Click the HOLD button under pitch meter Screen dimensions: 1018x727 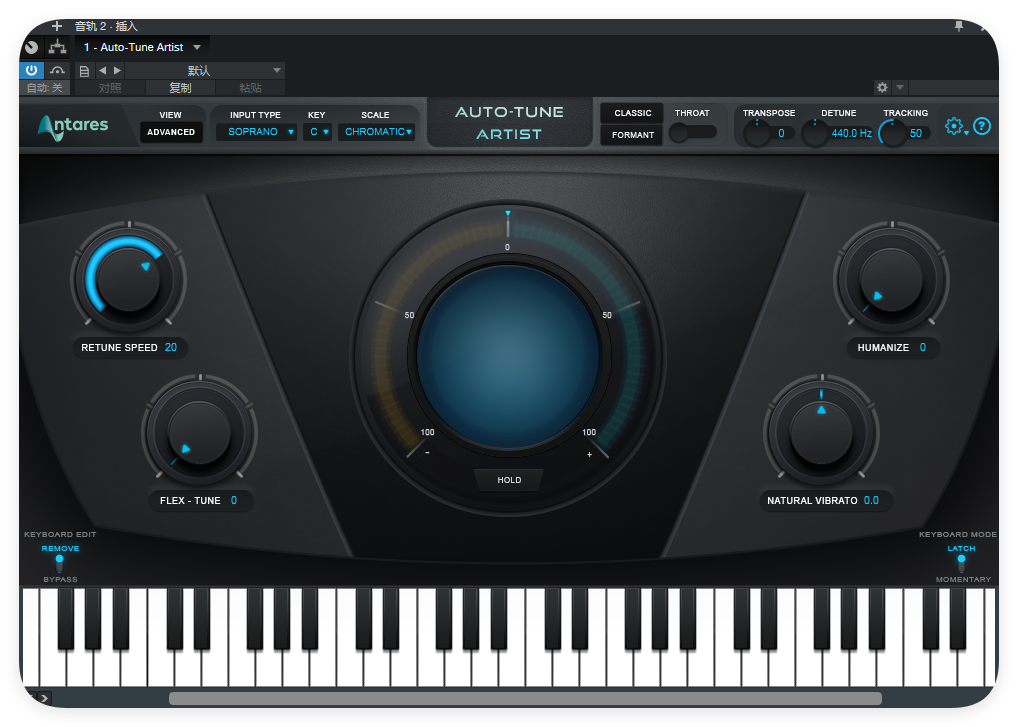(x=509, y=480)
